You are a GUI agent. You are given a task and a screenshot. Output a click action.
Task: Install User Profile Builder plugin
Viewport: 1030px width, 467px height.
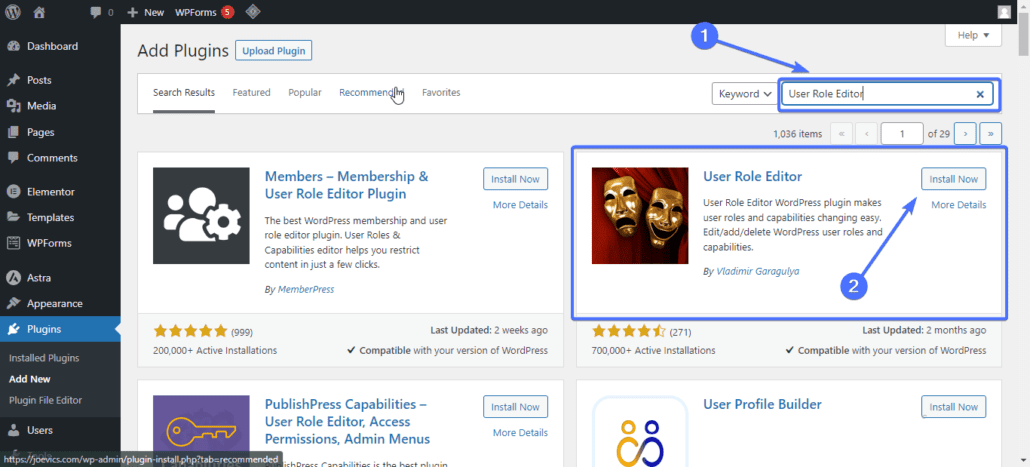pyautogui.click(x=954, y=407)
